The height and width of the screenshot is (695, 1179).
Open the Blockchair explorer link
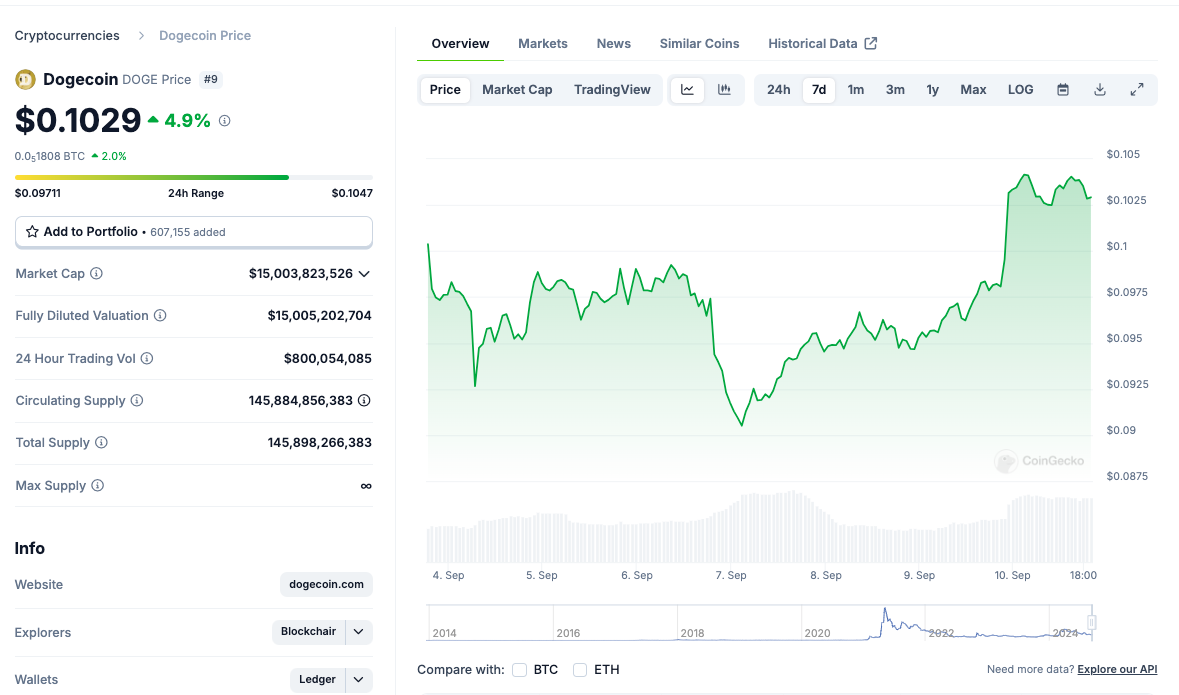point(308,632)
